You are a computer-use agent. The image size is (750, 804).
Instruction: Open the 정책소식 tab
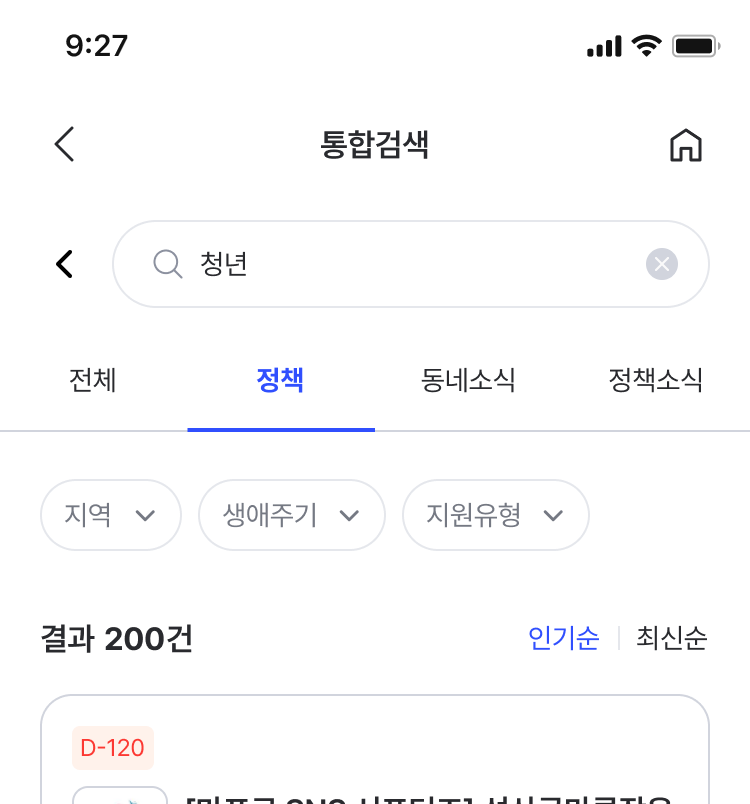(655, 380)
